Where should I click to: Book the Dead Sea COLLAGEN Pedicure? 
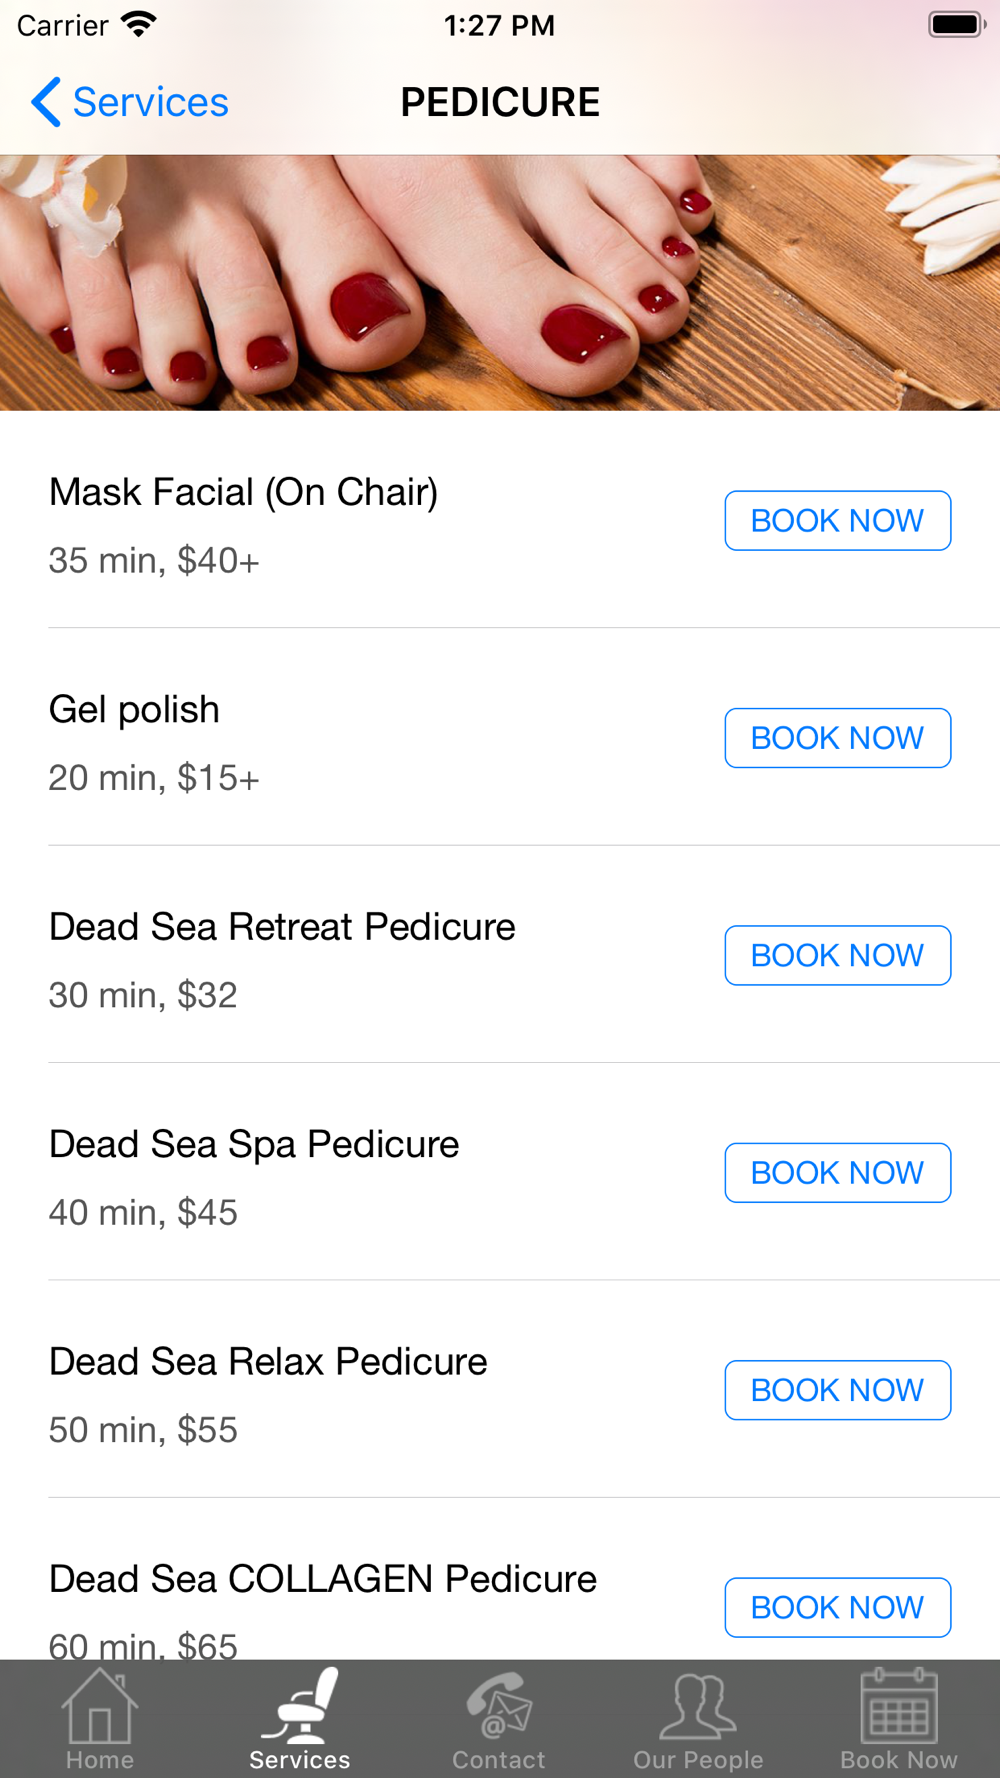point(837,1606)
